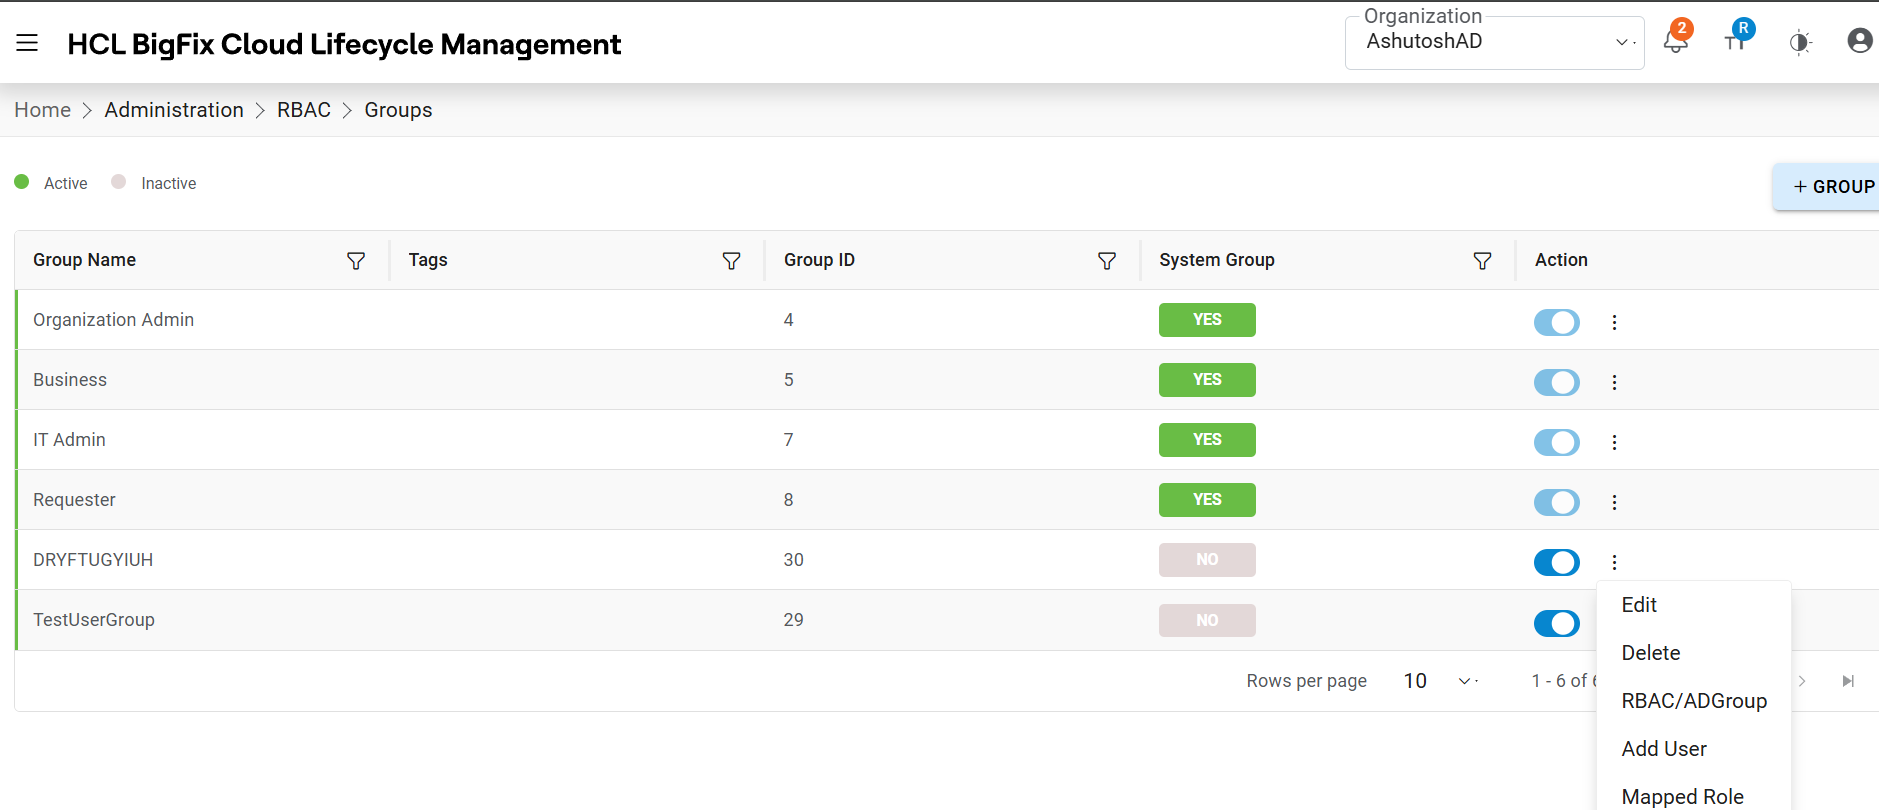1879x810 pixels.
Task: Filter the System Group column
Action: click(1482, 261)
